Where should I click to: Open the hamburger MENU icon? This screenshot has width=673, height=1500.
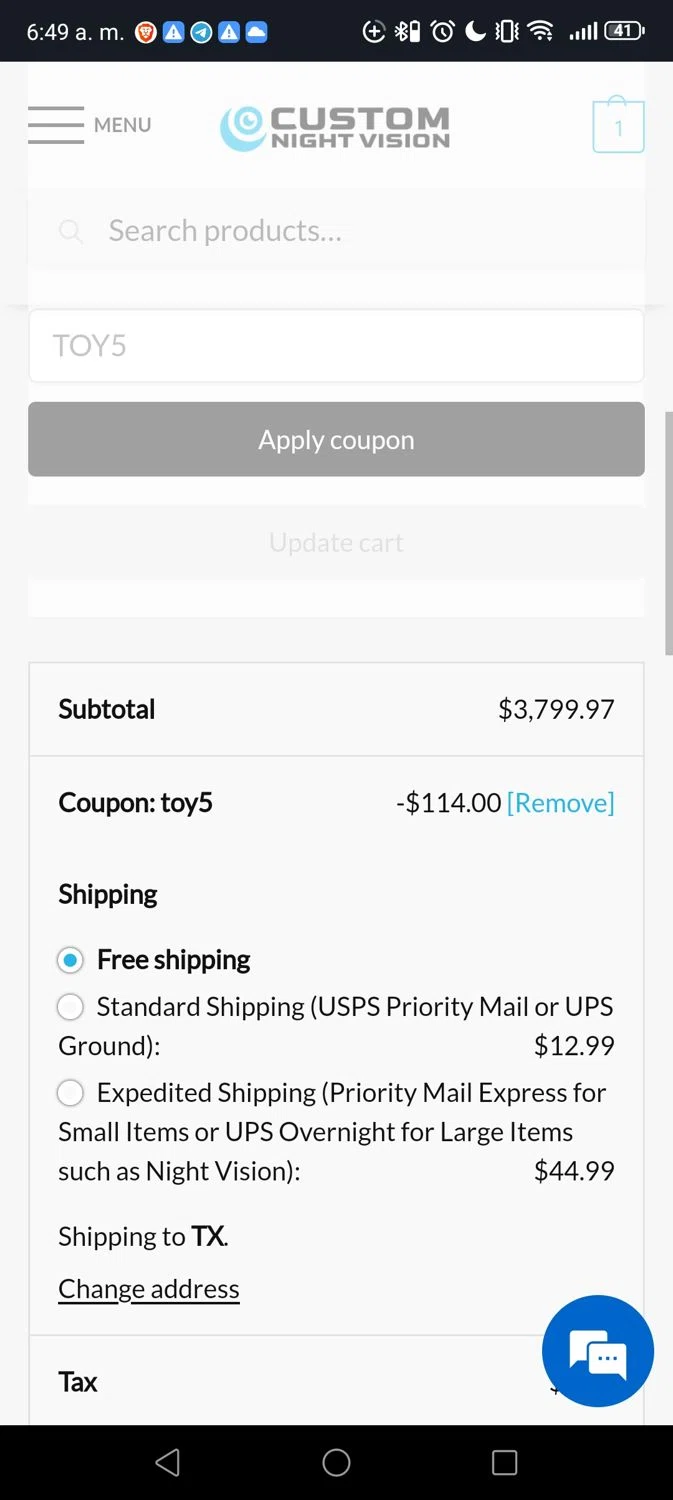pyautogui.click(x=56, y=125)
